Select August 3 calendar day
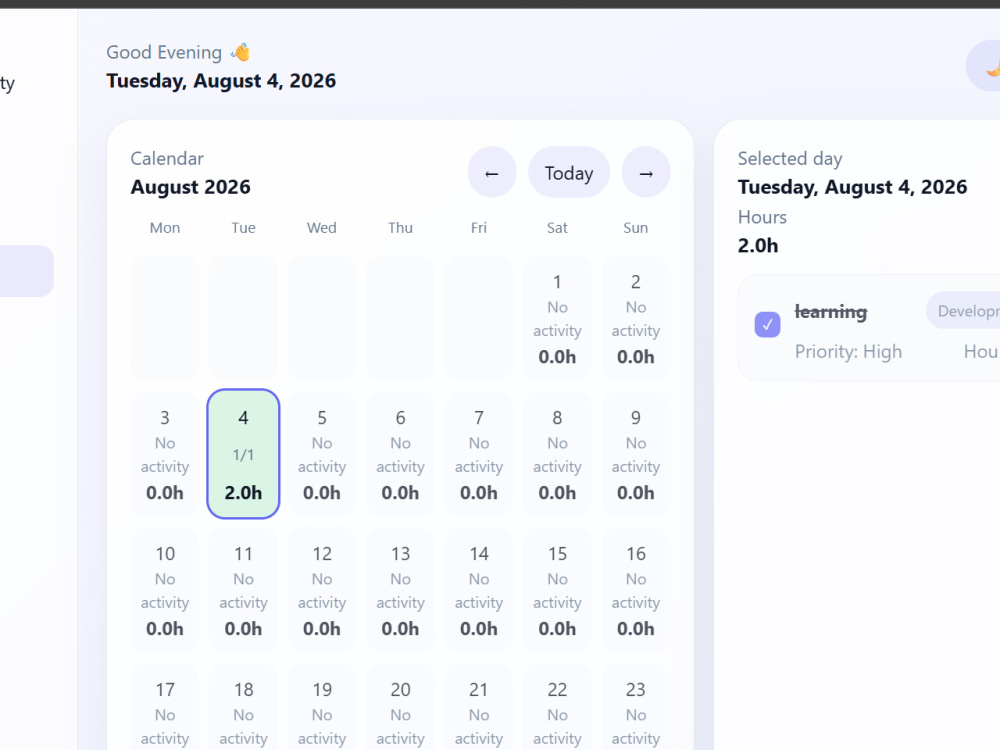Screen dimensions: 1000x750 click(x=165, y=453)
